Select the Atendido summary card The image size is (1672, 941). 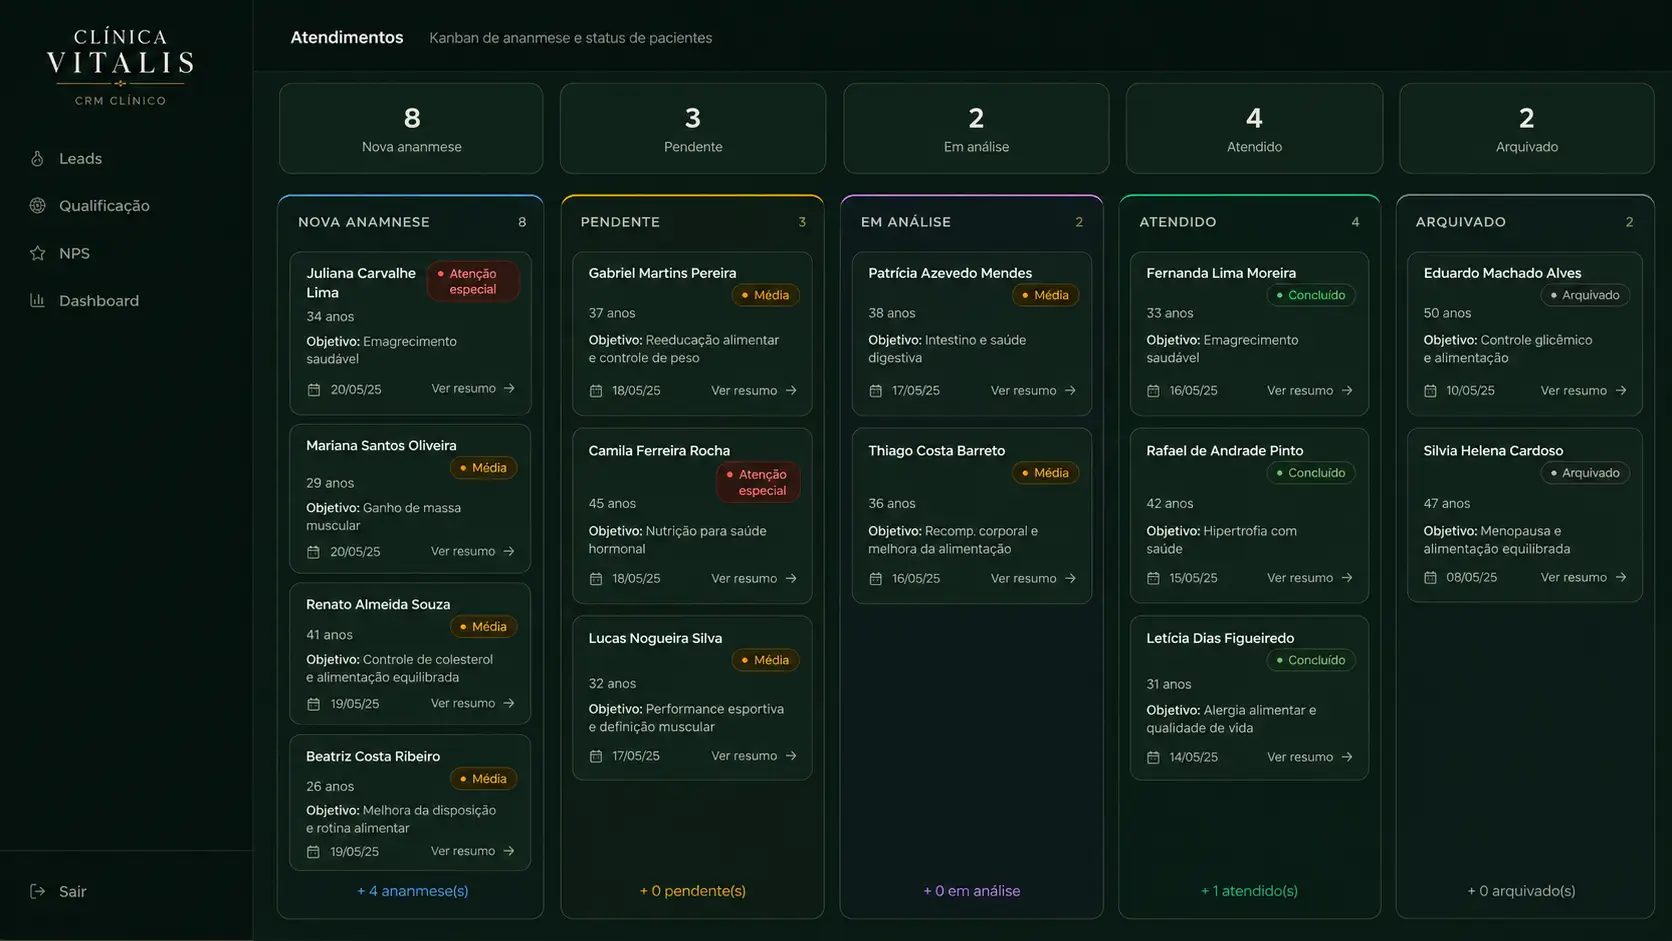(x=1254, y=129)
